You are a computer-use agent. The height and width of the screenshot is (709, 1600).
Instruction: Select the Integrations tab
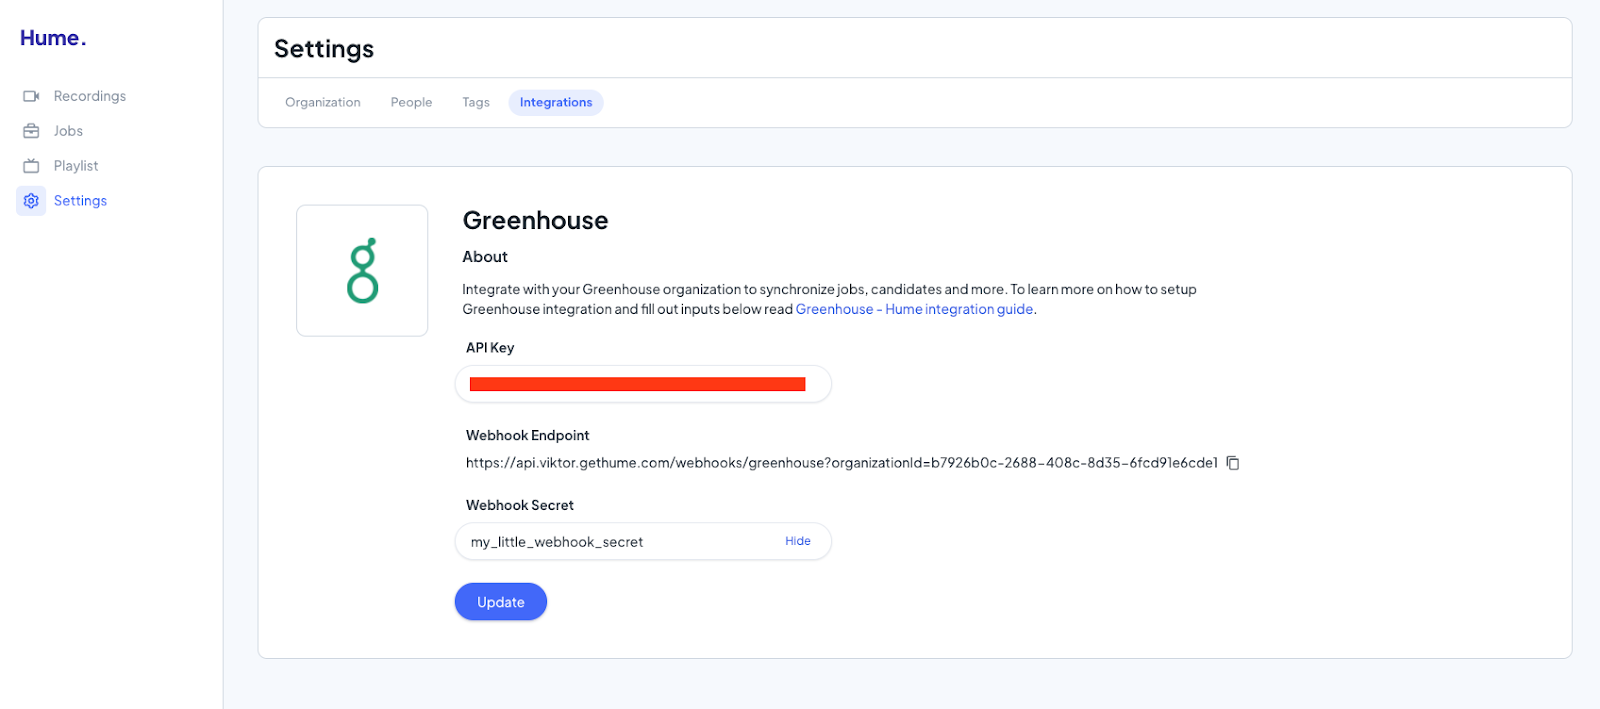tap(556, 102)
